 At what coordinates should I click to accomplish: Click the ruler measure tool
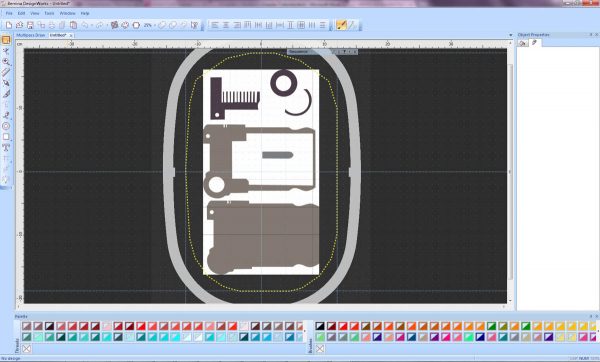coord(6,72)
